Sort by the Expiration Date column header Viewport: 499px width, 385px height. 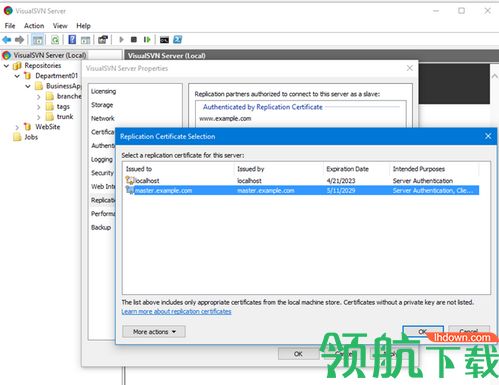(x=356, y=169)
